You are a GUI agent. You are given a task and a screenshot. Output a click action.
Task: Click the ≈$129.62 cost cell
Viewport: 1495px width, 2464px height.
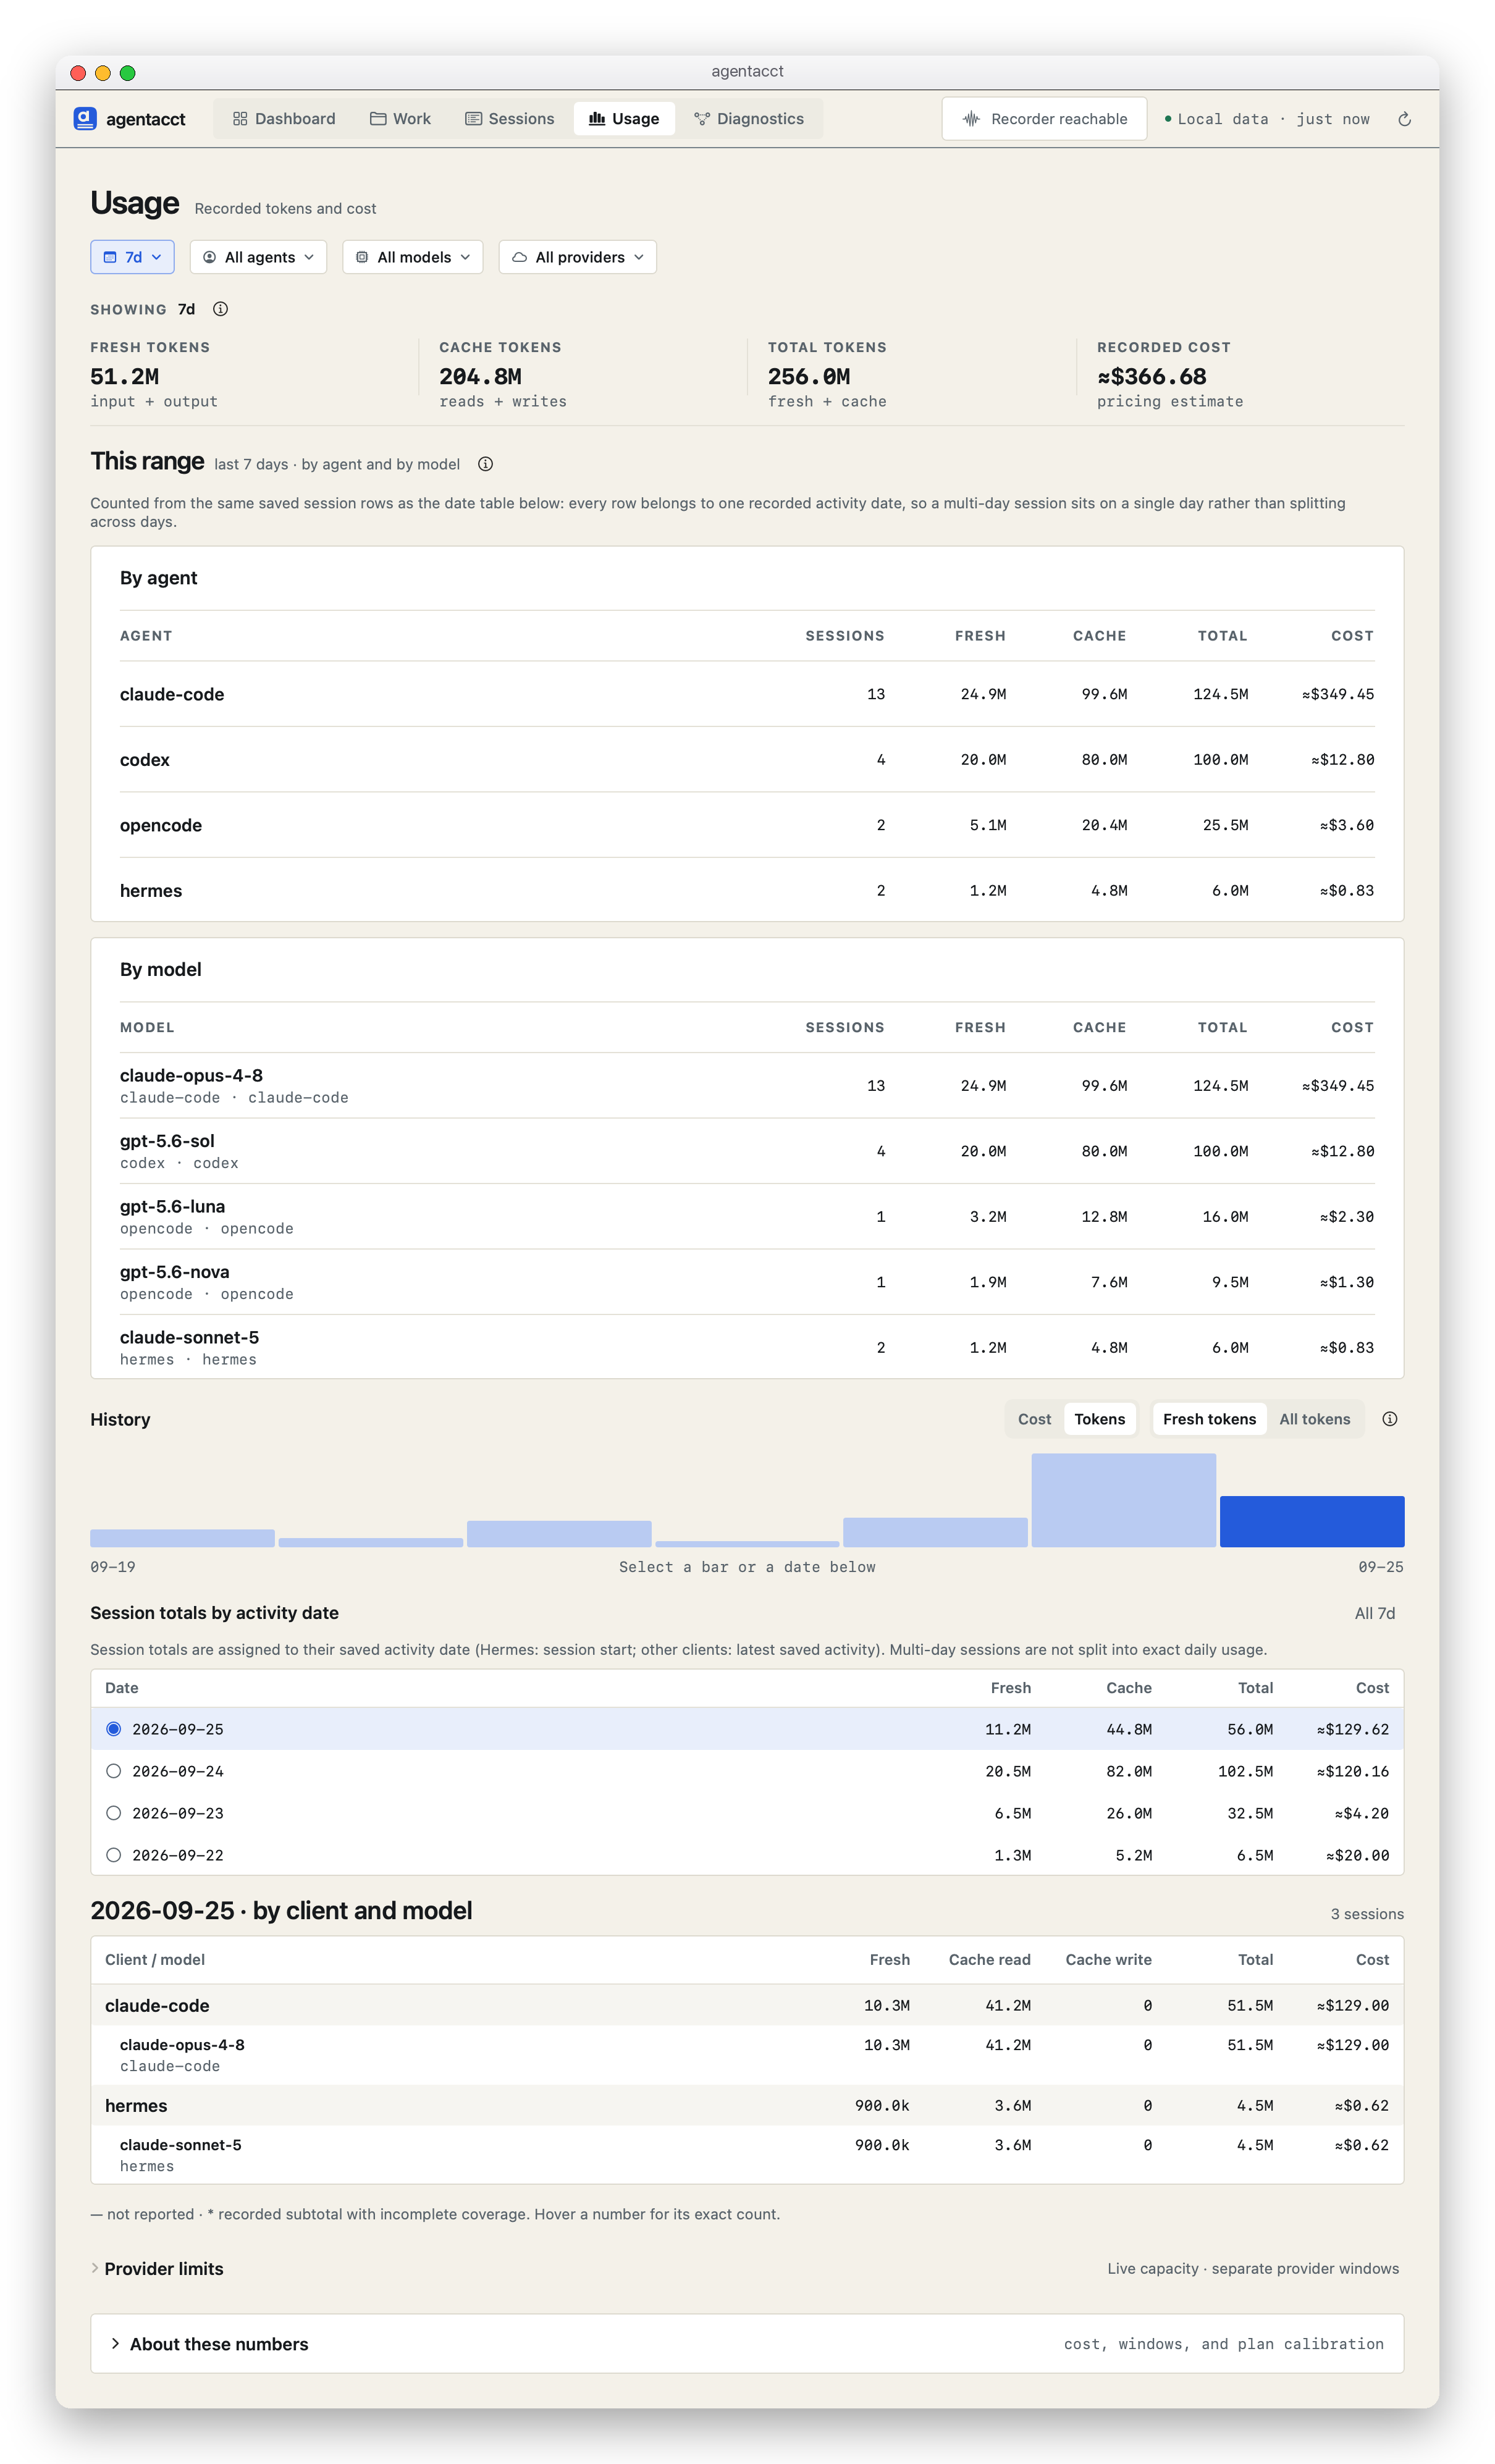(x=1352, y=1729)
